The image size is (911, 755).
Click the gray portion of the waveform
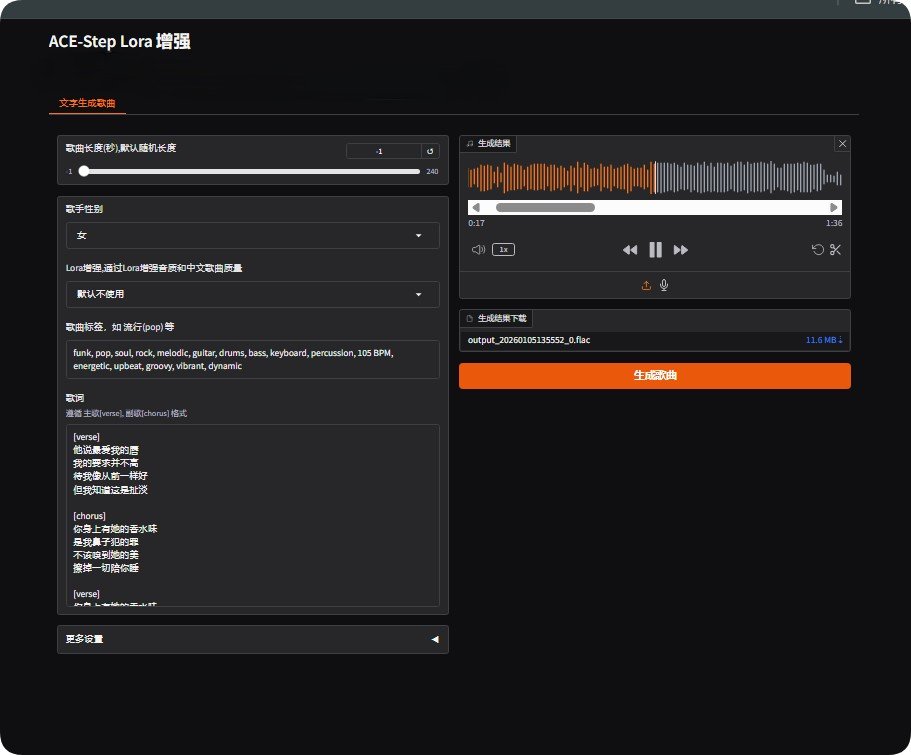coord(750,177)
